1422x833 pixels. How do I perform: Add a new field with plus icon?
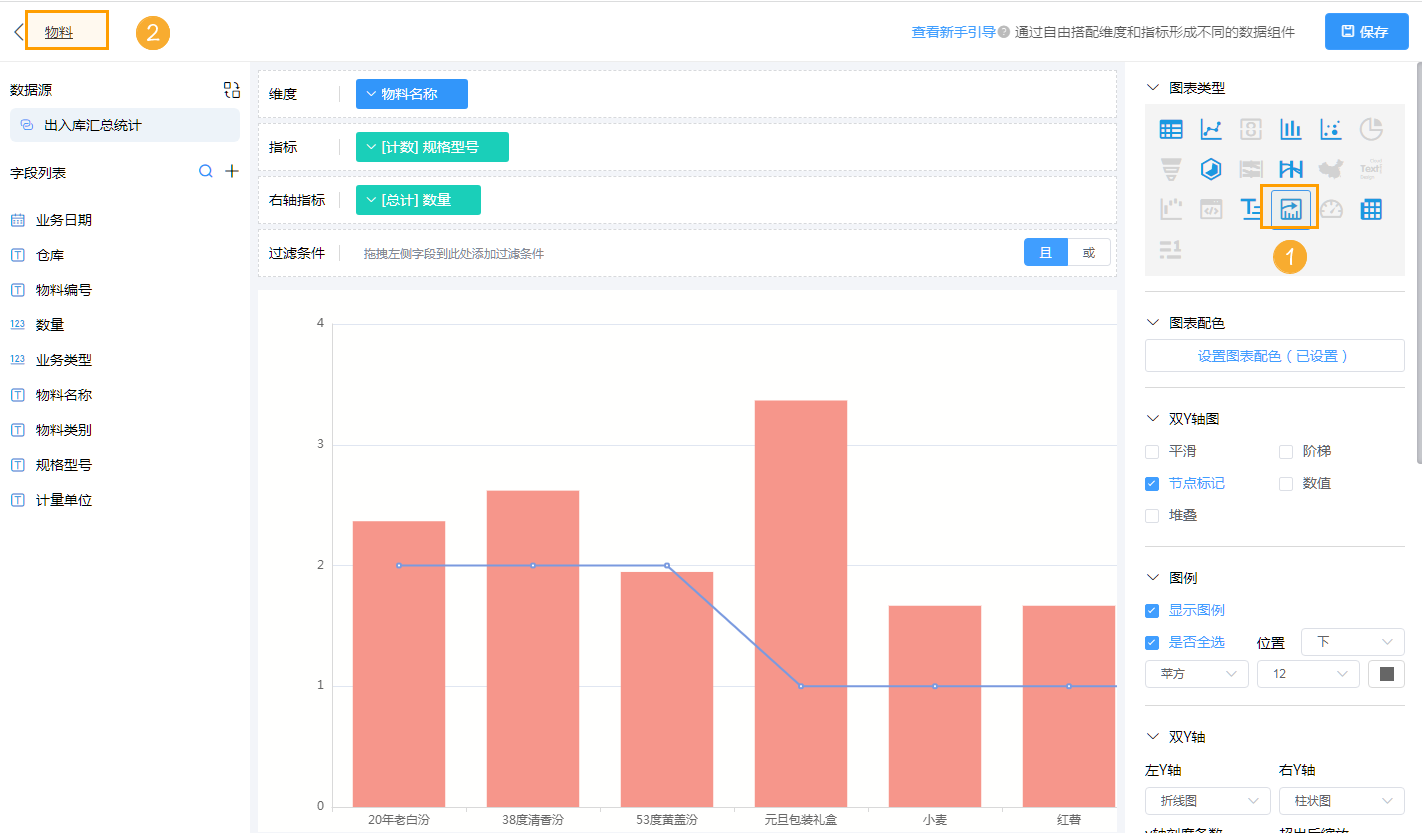tap(232, 172)
